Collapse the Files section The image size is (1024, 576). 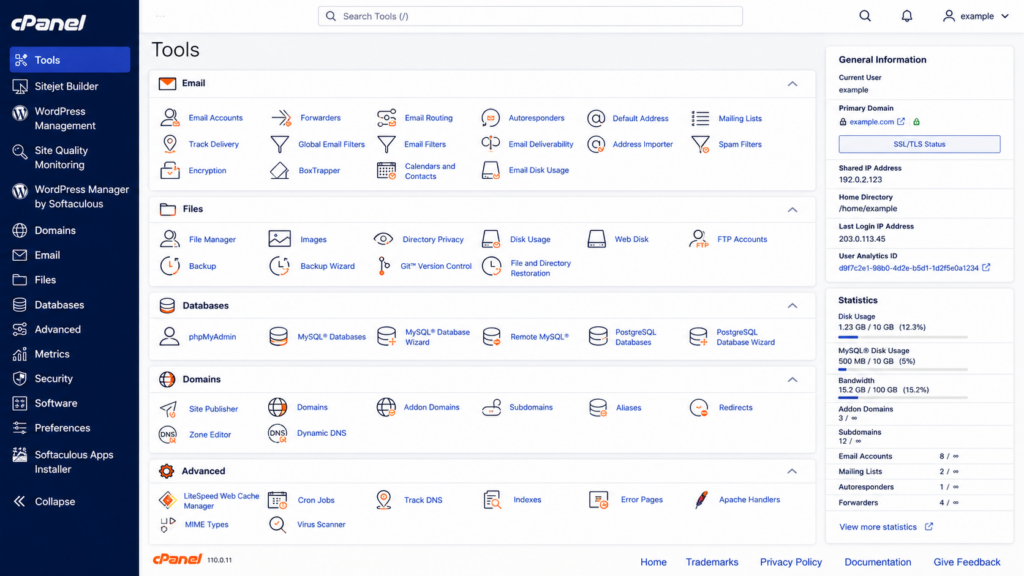pyautogui.click(x=792, y=210)
